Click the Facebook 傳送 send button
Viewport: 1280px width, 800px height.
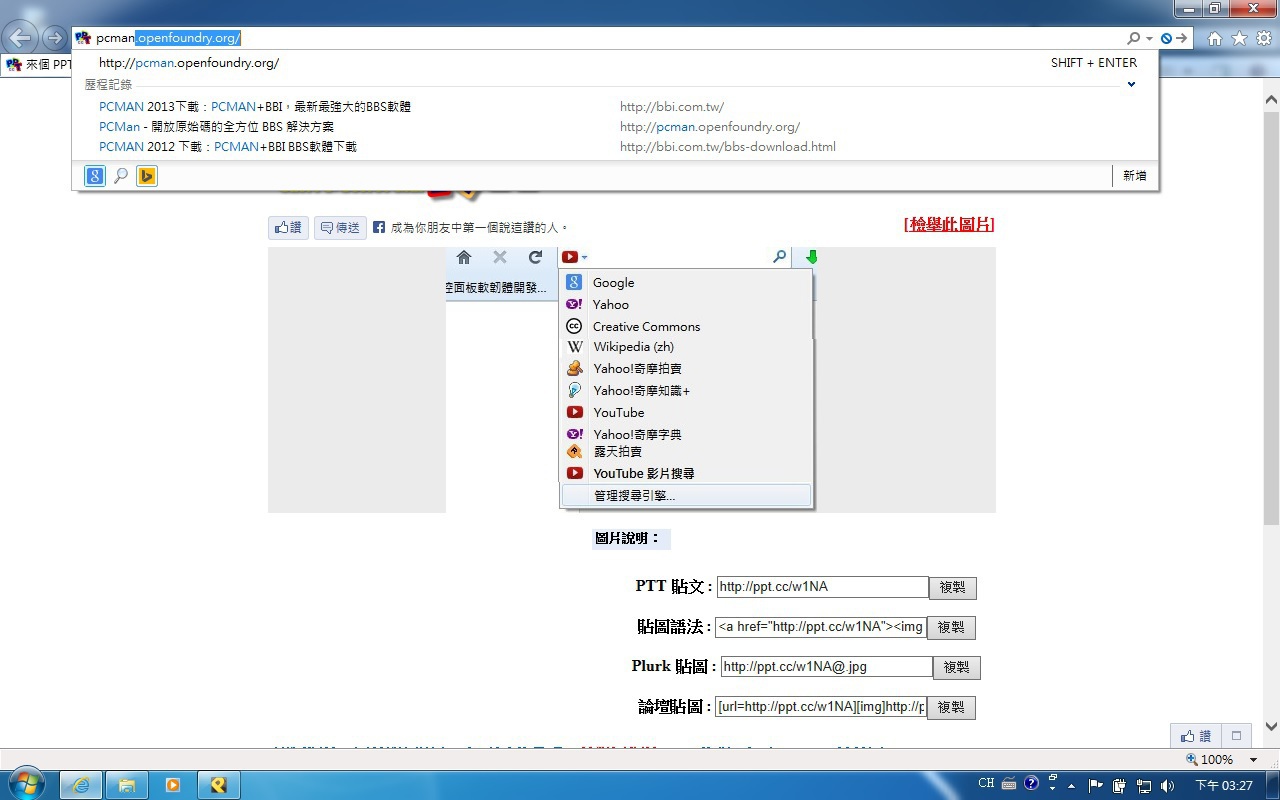click(341, 228)
